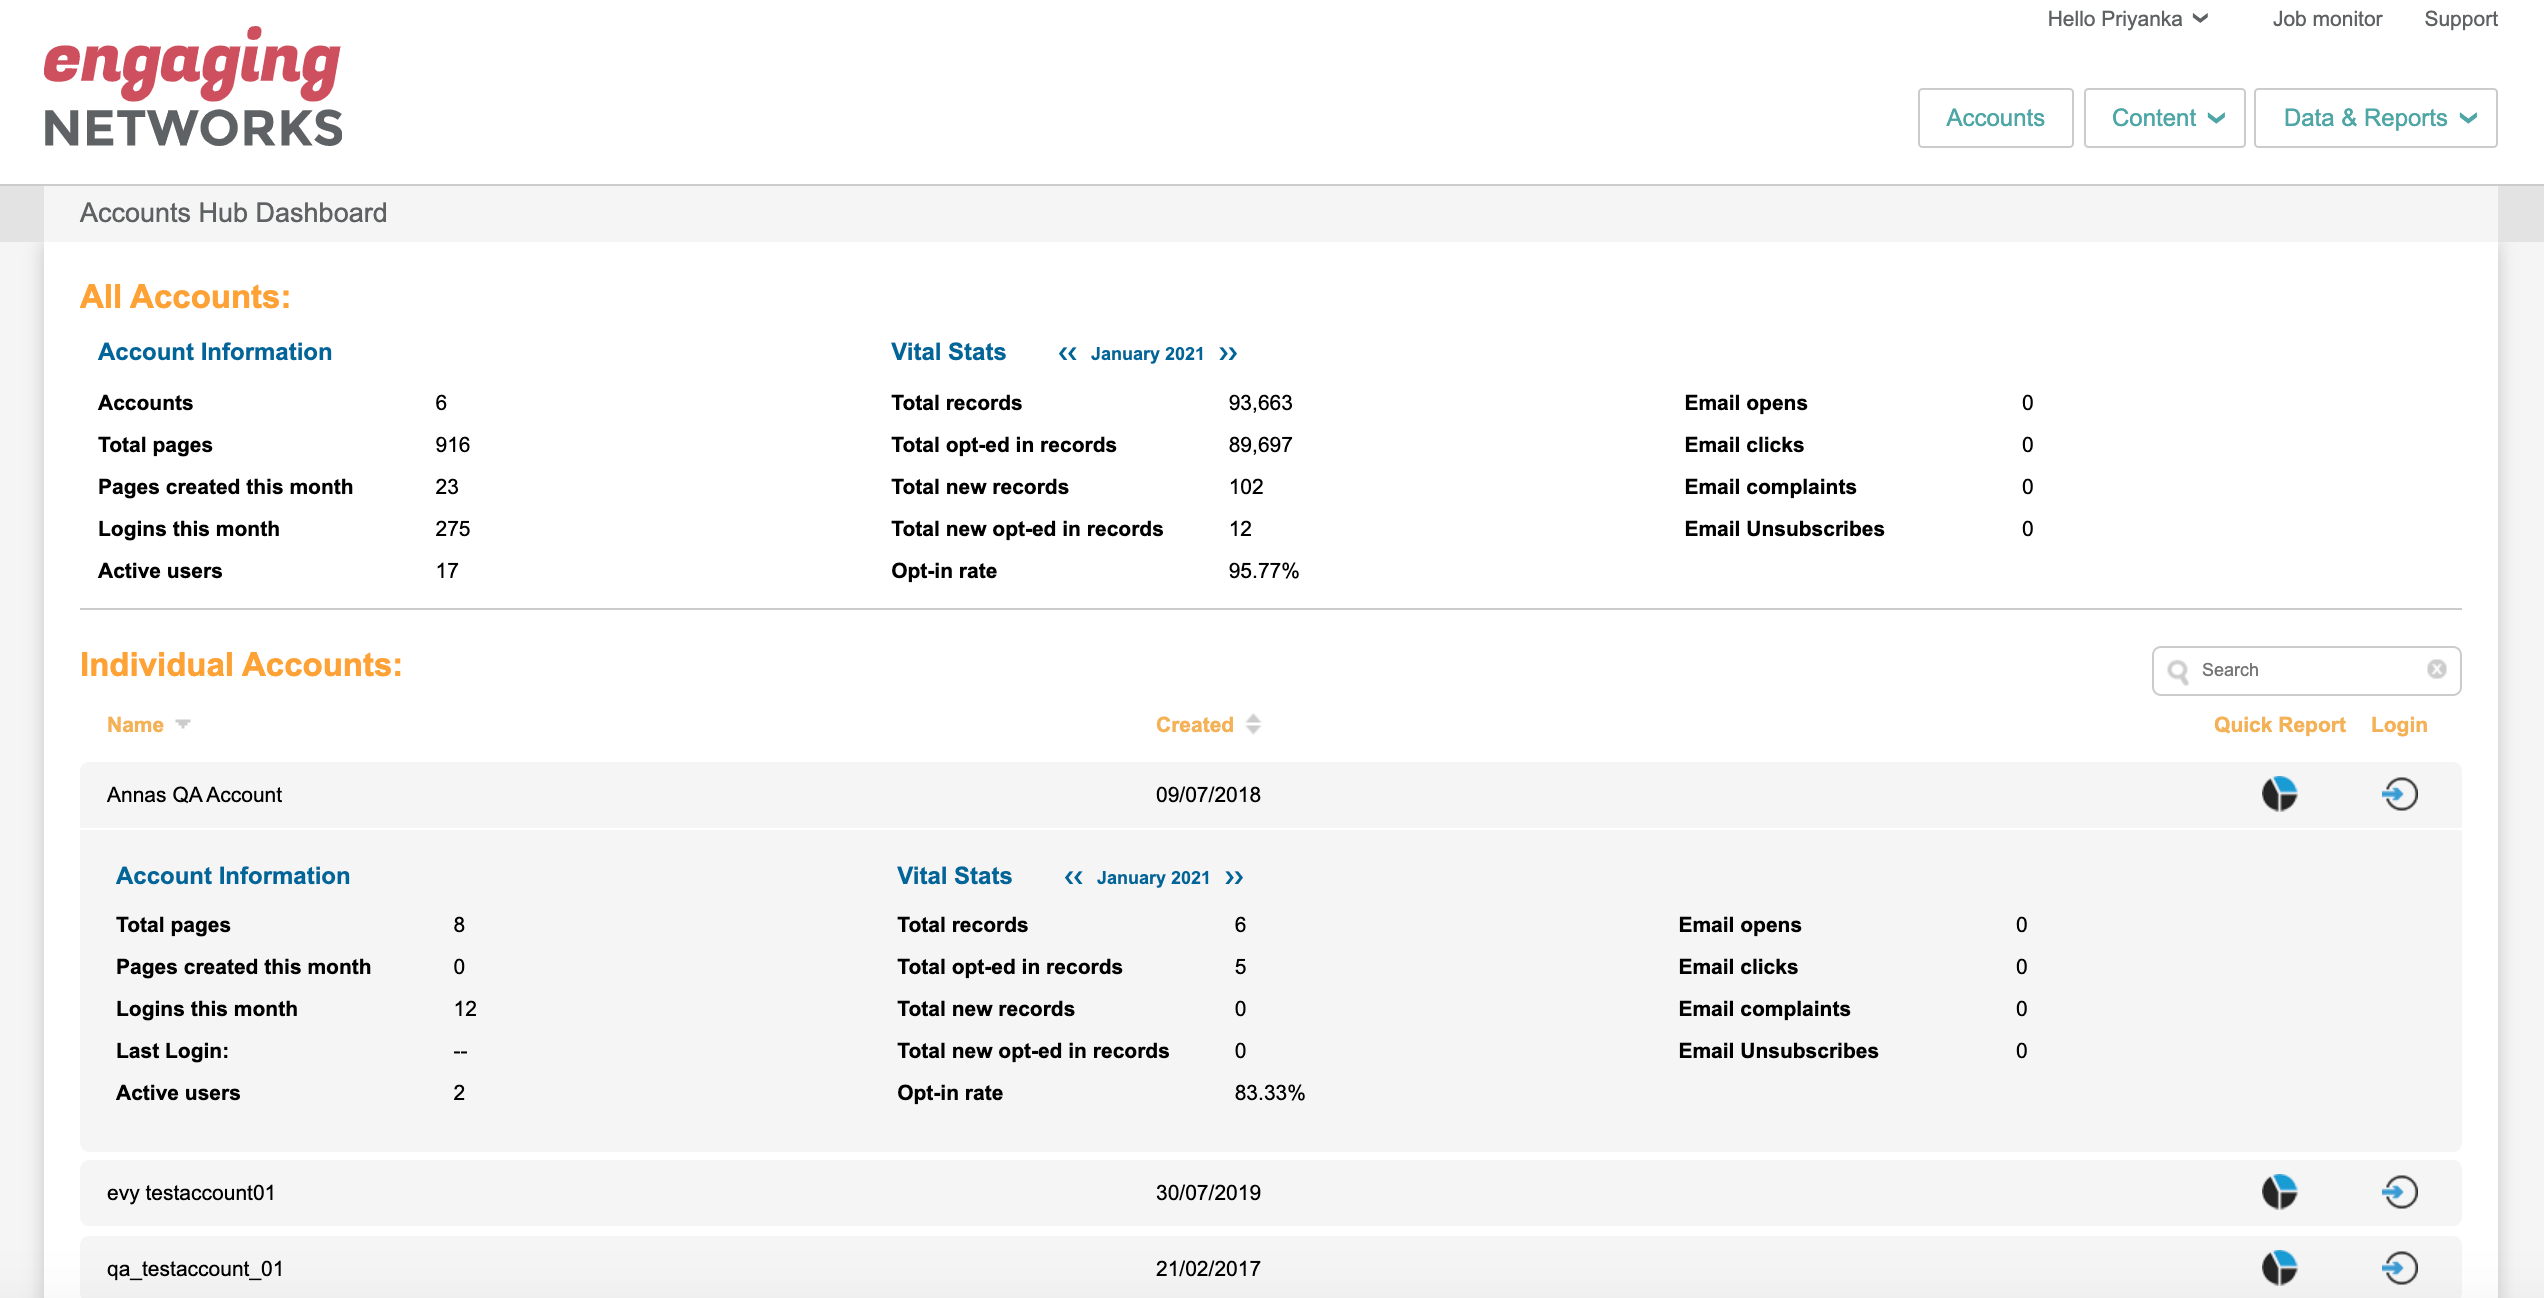Clear the search field with X icon
Image resolution: width=2544 pixels, height=1298 pixels.
[x=2437, y=670]
